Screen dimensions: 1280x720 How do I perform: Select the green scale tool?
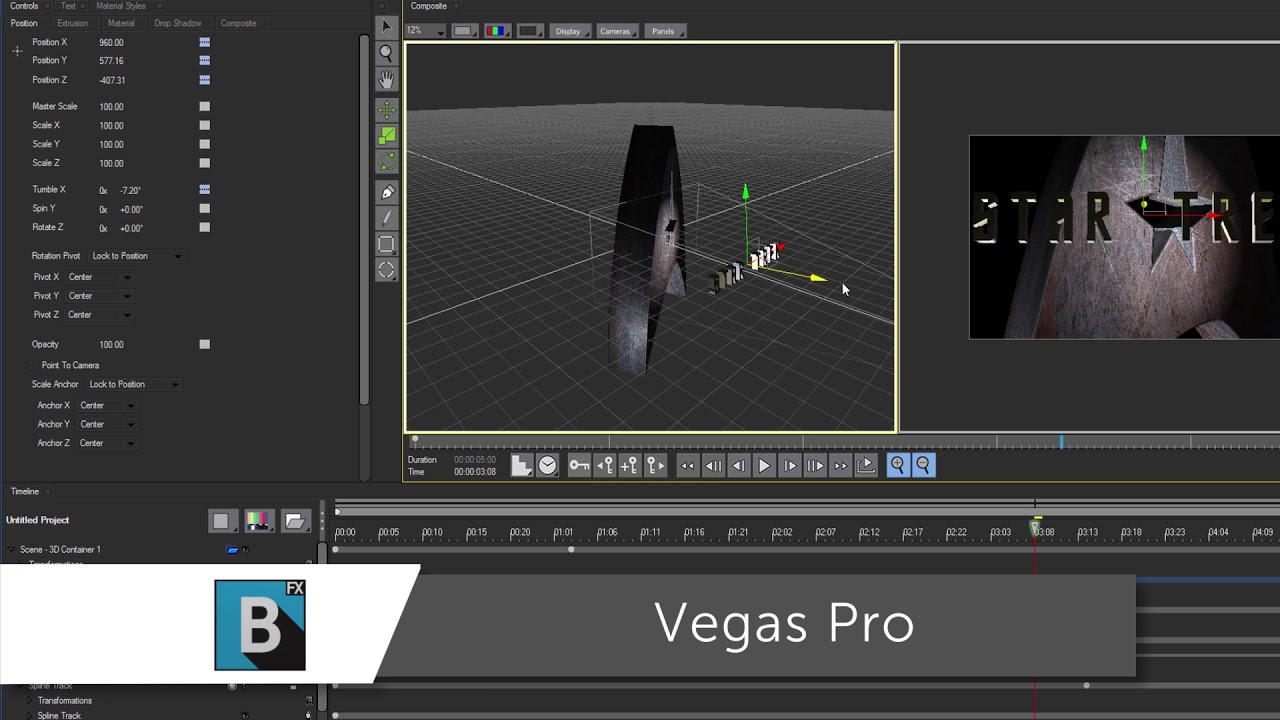click(387, 135)
